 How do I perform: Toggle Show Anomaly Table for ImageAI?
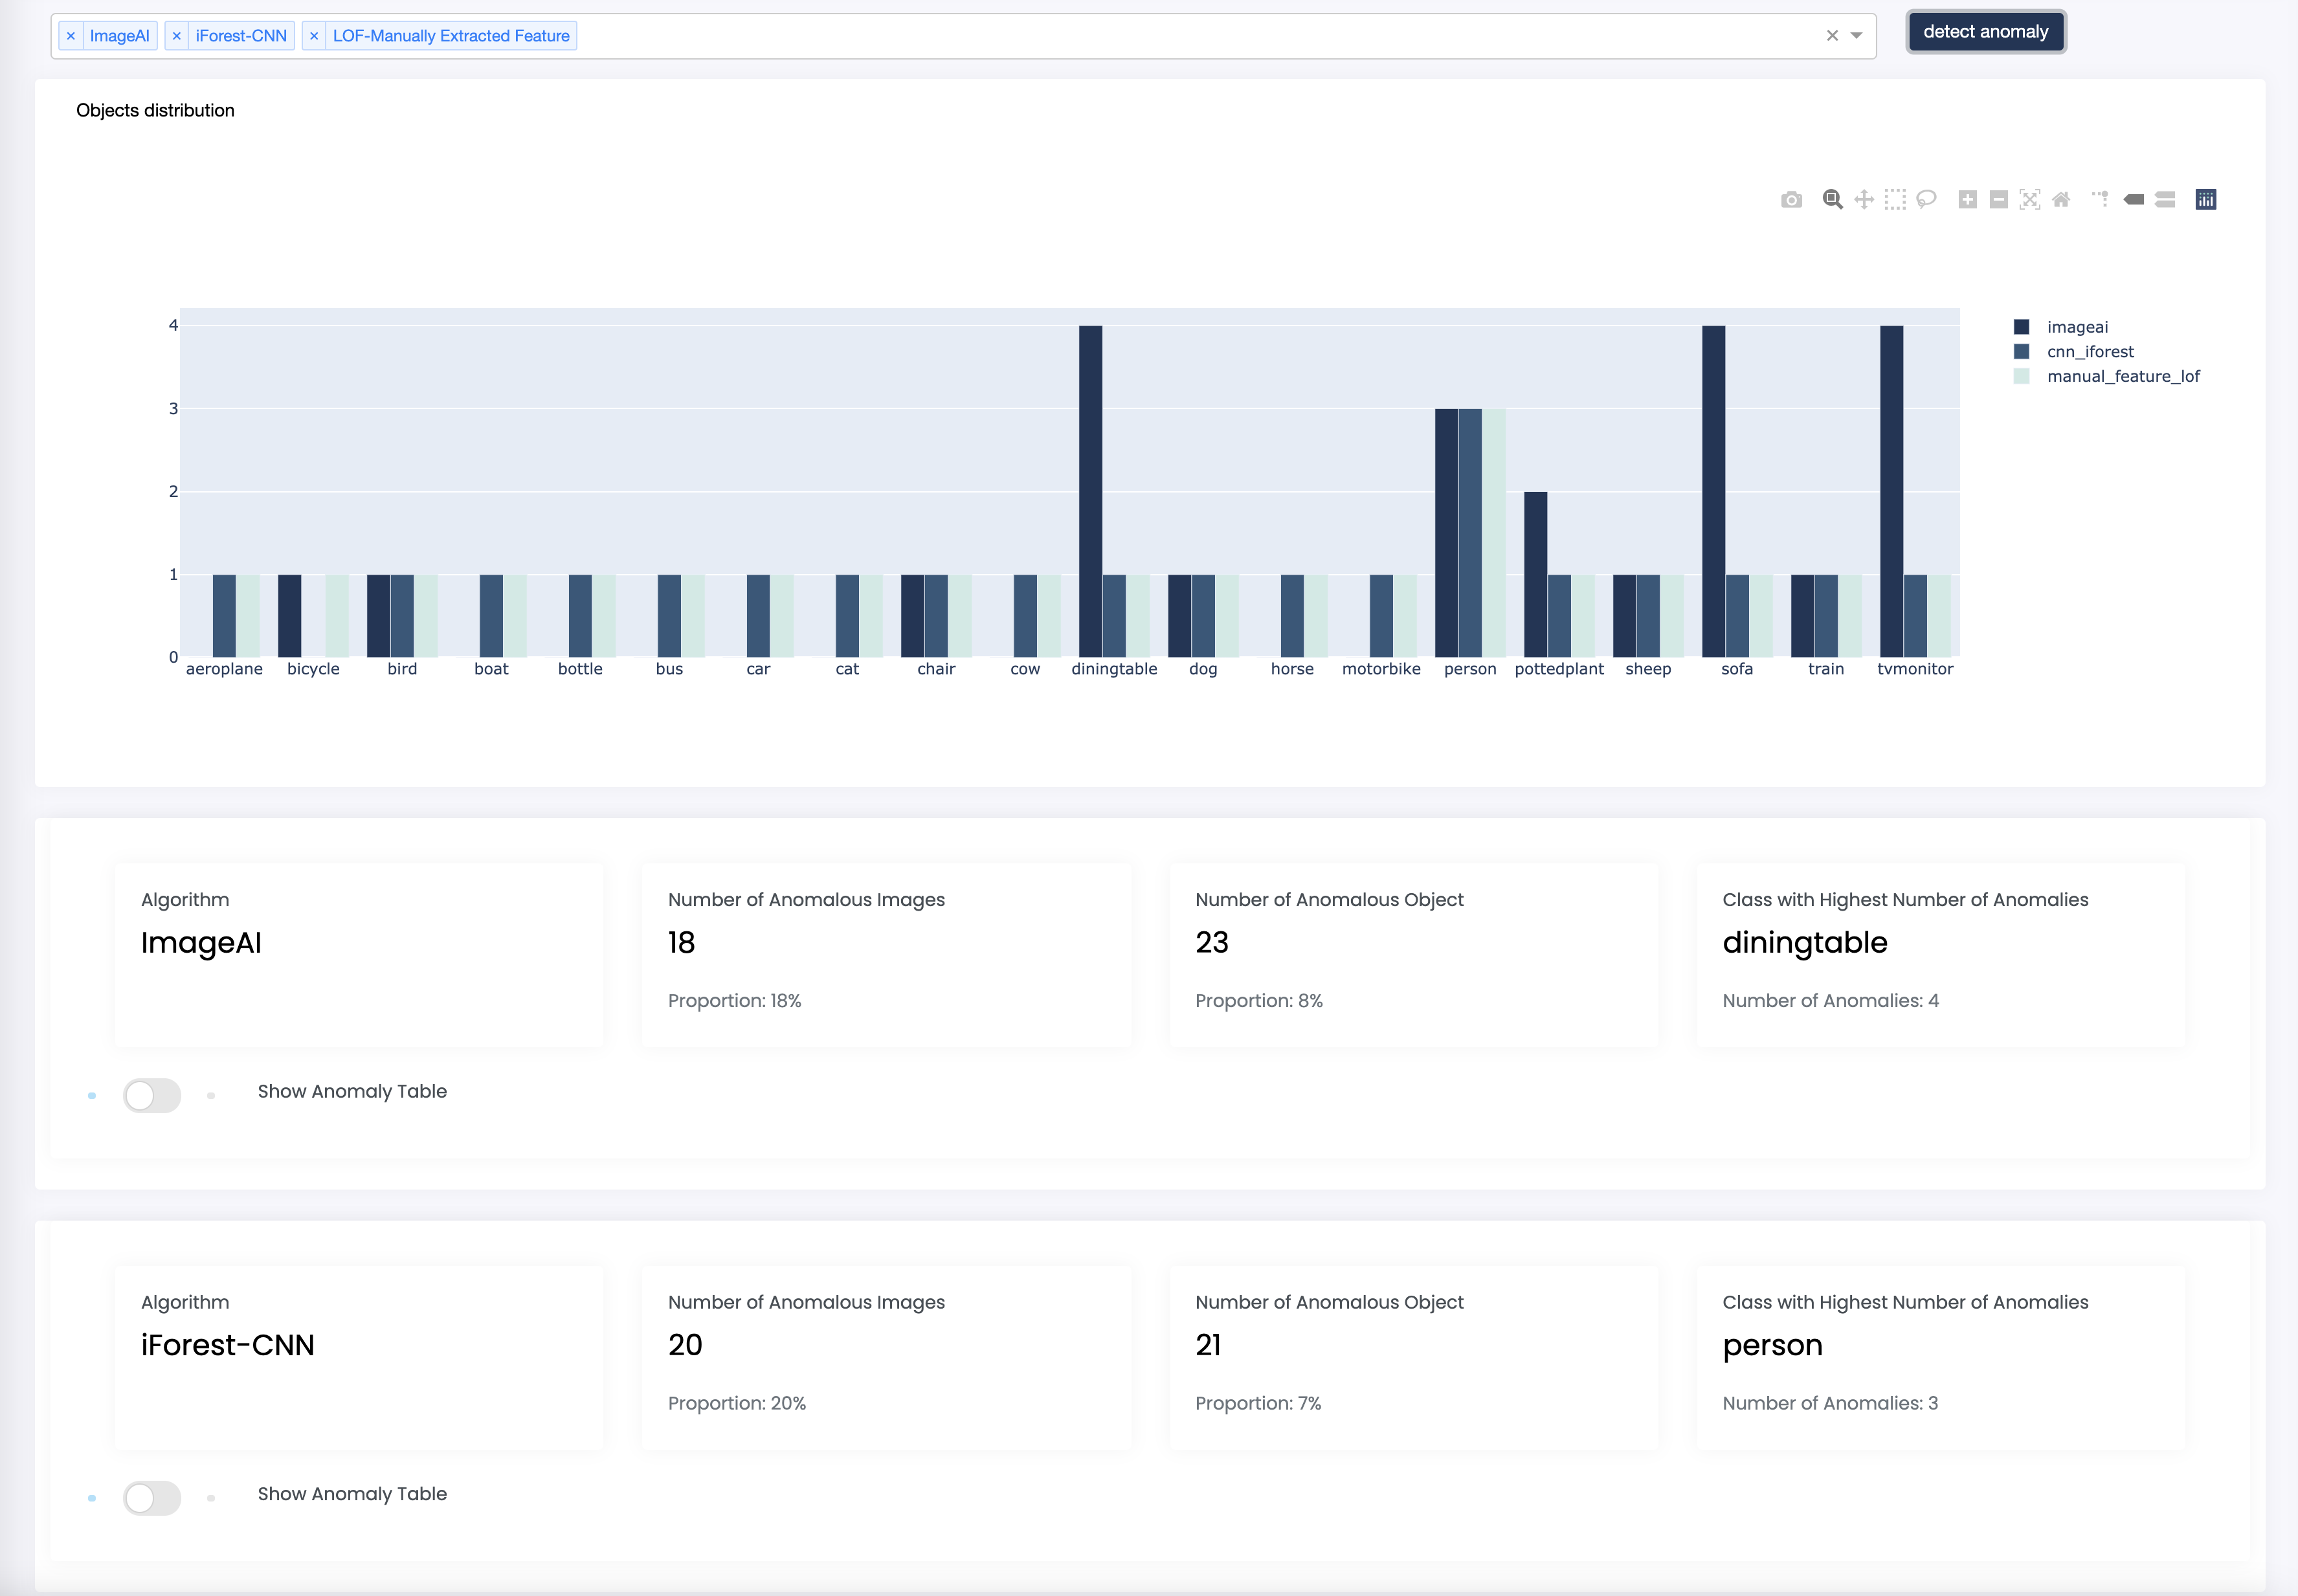(x=152, y=1095)
